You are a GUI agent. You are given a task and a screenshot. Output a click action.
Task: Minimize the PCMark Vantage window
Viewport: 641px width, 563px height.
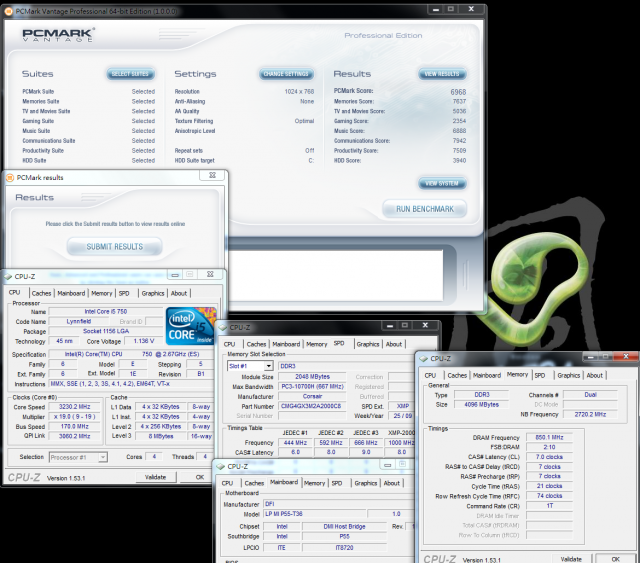pyautogui.click(x=436, y=9)
